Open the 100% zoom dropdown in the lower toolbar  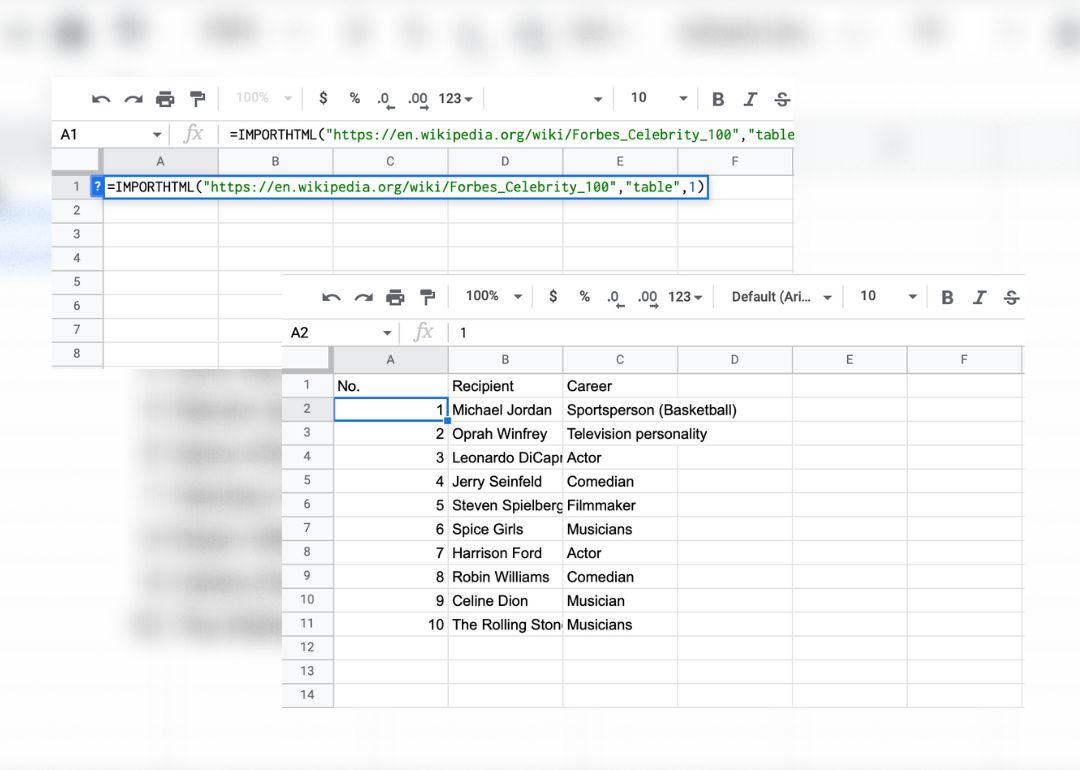(x=494, y=296)
